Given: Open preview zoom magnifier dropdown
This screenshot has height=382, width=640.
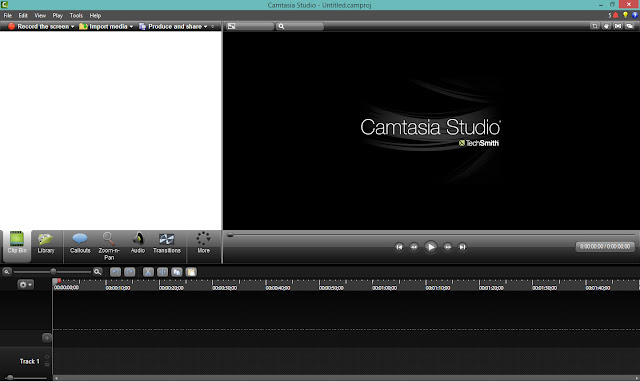Looking at the screenshot, I should [x=300, y=26].
